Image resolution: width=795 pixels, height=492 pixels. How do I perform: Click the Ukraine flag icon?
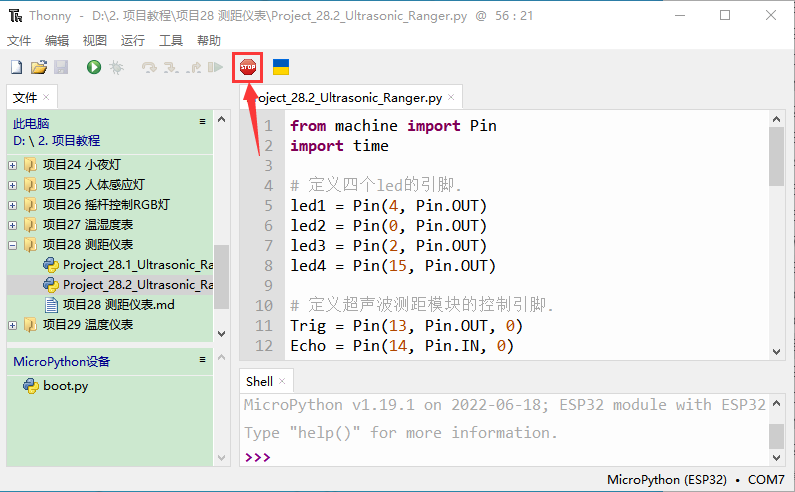(281, 67)
